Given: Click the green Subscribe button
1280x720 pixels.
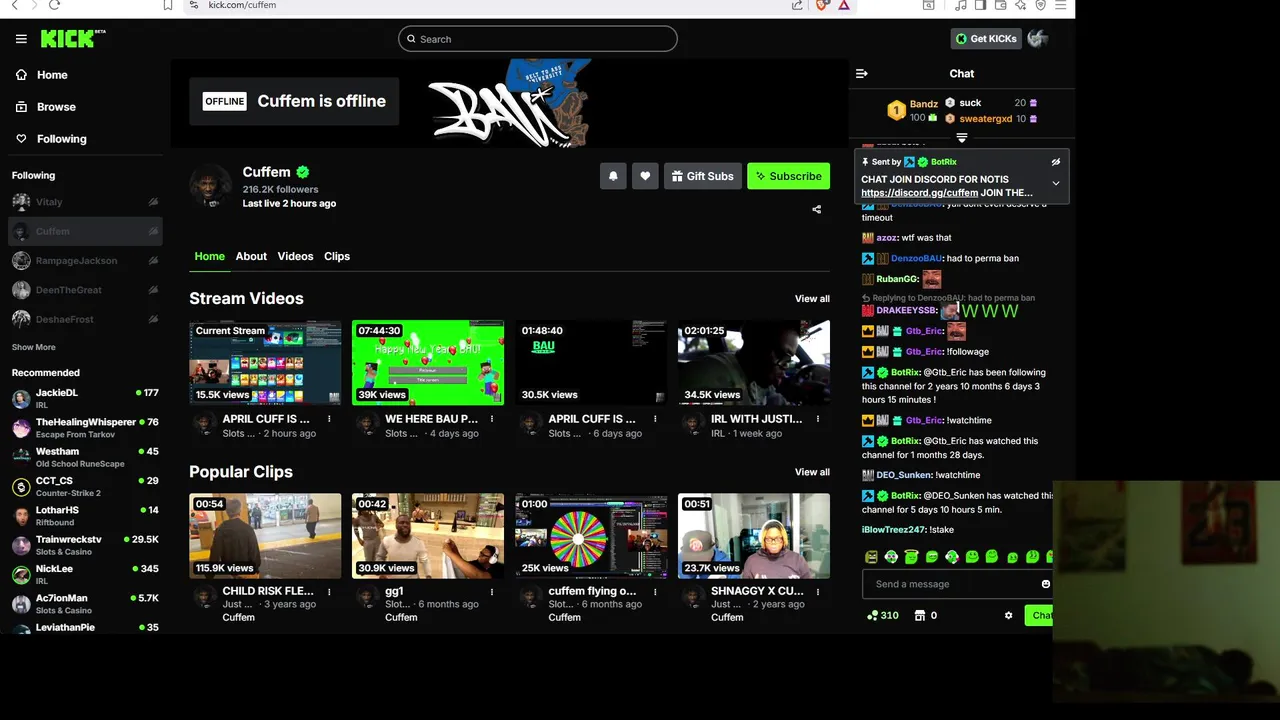Looking at the screenshot, I should click(788, 176).
